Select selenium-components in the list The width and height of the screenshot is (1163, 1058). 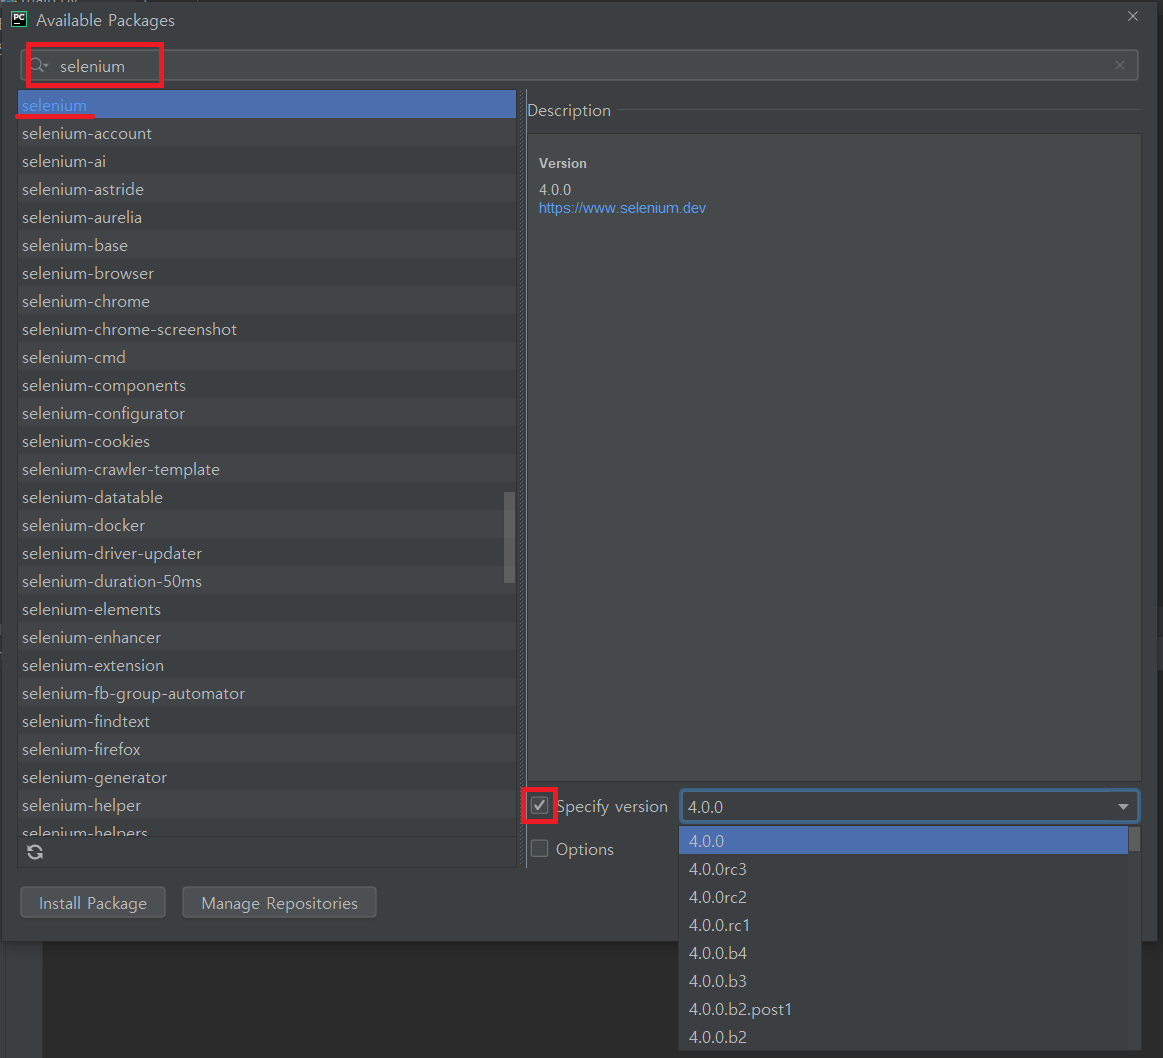pyautogui.click(x=266, y=385)
